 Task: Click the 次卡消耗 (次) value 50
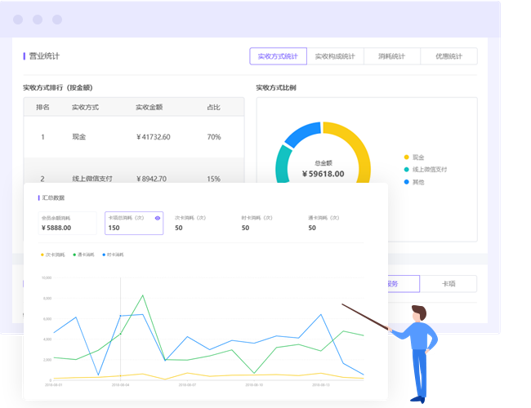point(179,228)
